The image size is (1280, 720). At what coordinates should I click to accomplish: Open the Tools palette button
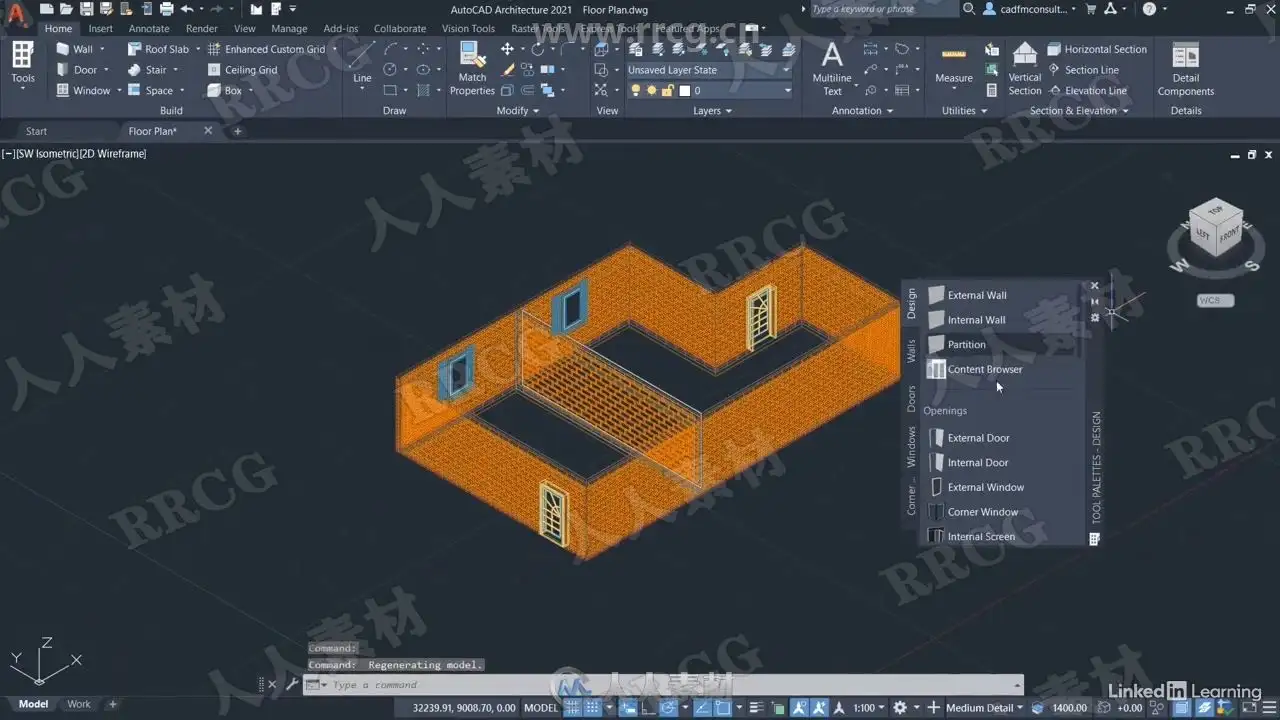pyautogui.click(x=22, y=66)
